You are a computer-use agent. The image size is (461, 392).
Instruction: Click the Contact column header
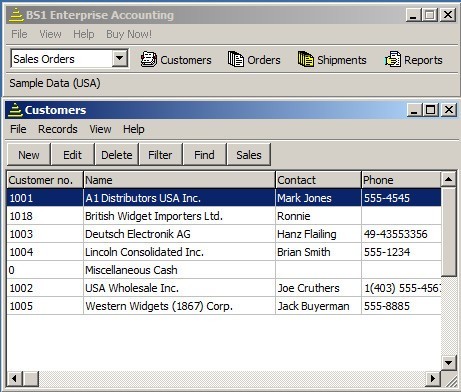(x=318, y=180)
